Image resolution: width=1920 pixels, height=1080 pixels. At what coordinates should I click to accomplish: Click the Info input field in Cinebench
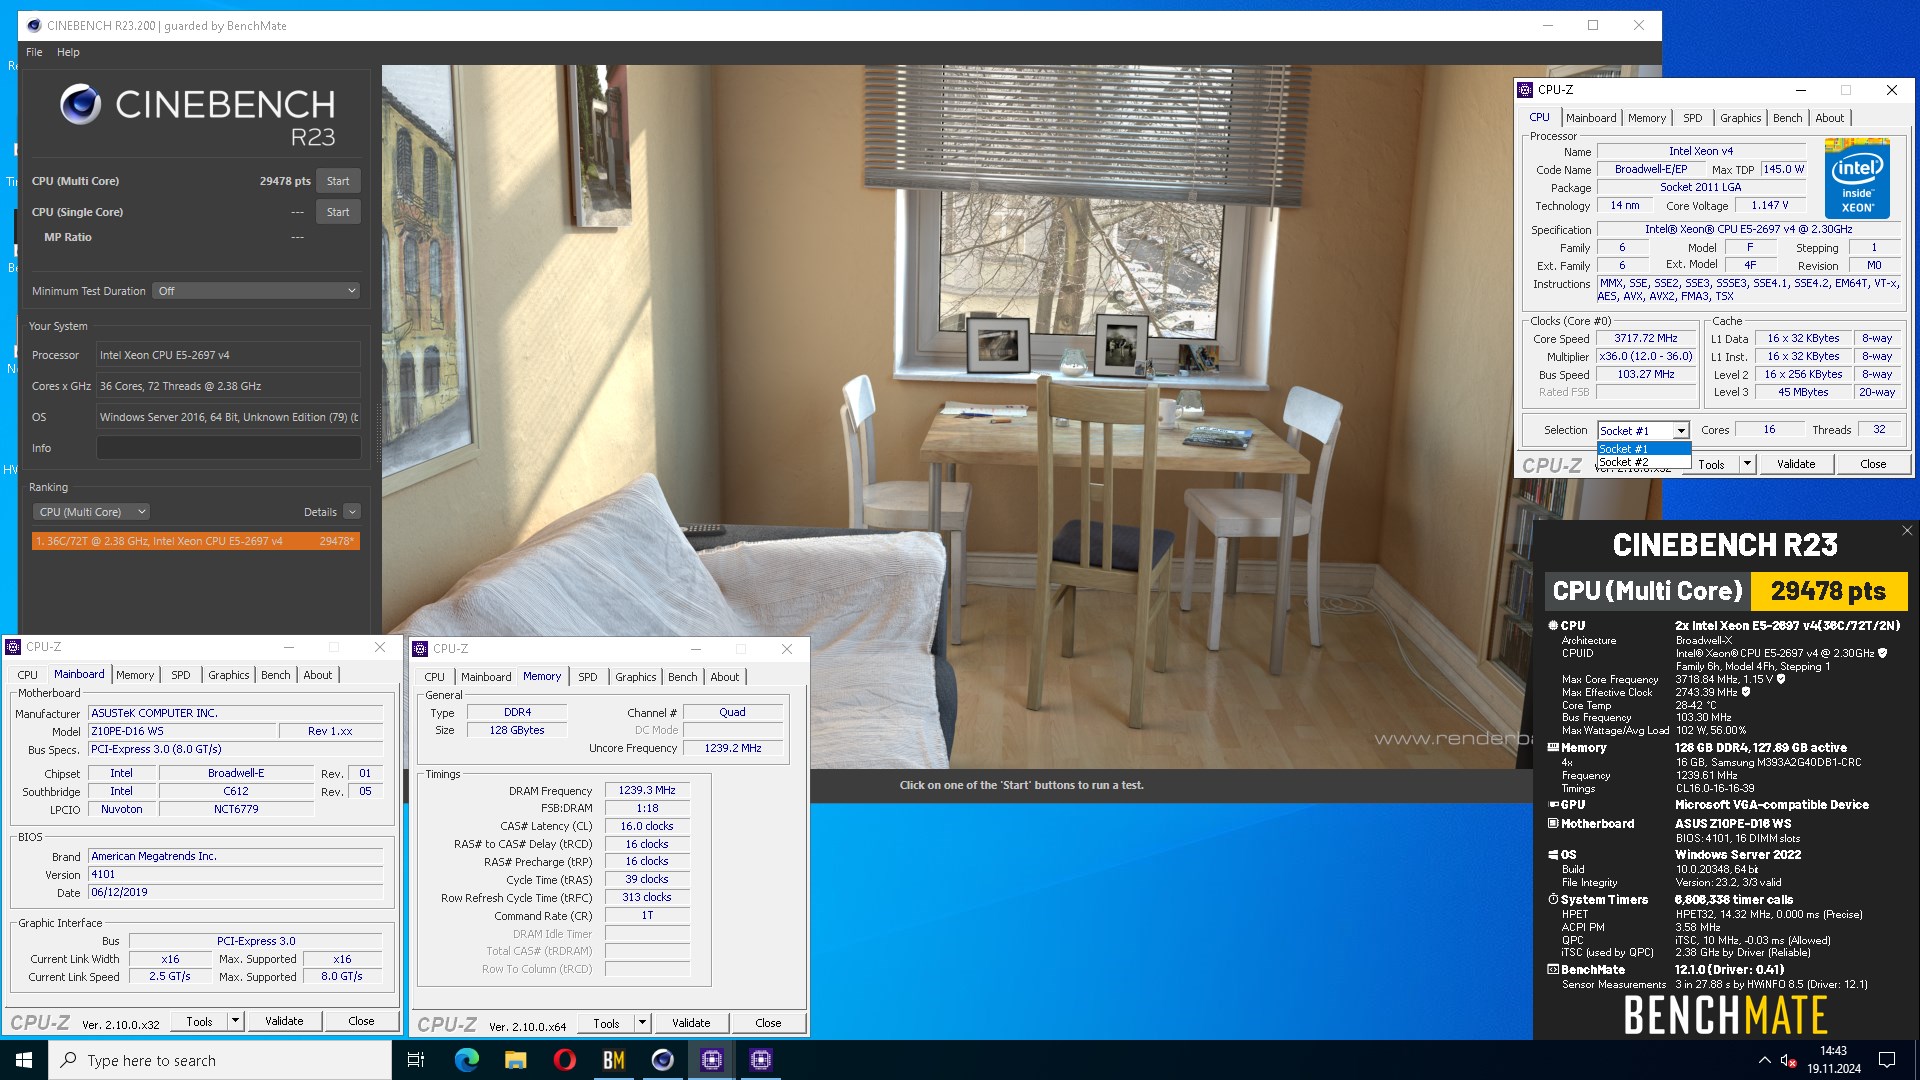pyautogui.click(x=228, y=448)
